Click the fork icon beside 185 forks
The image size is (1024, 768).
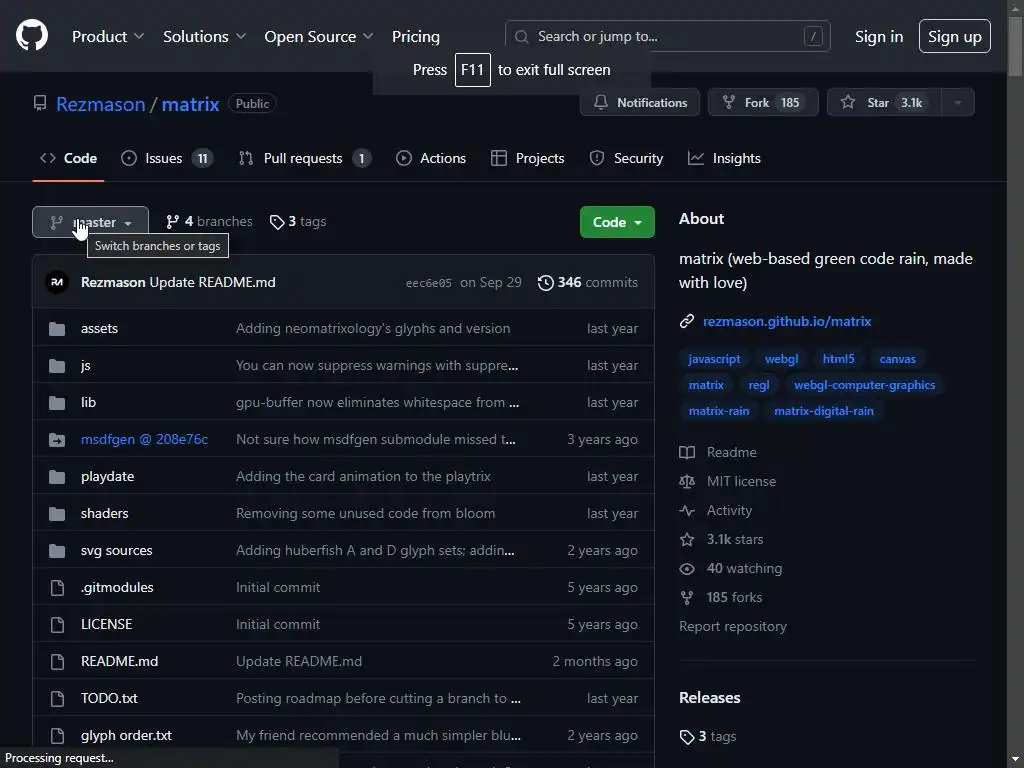(x=687, y=598)
